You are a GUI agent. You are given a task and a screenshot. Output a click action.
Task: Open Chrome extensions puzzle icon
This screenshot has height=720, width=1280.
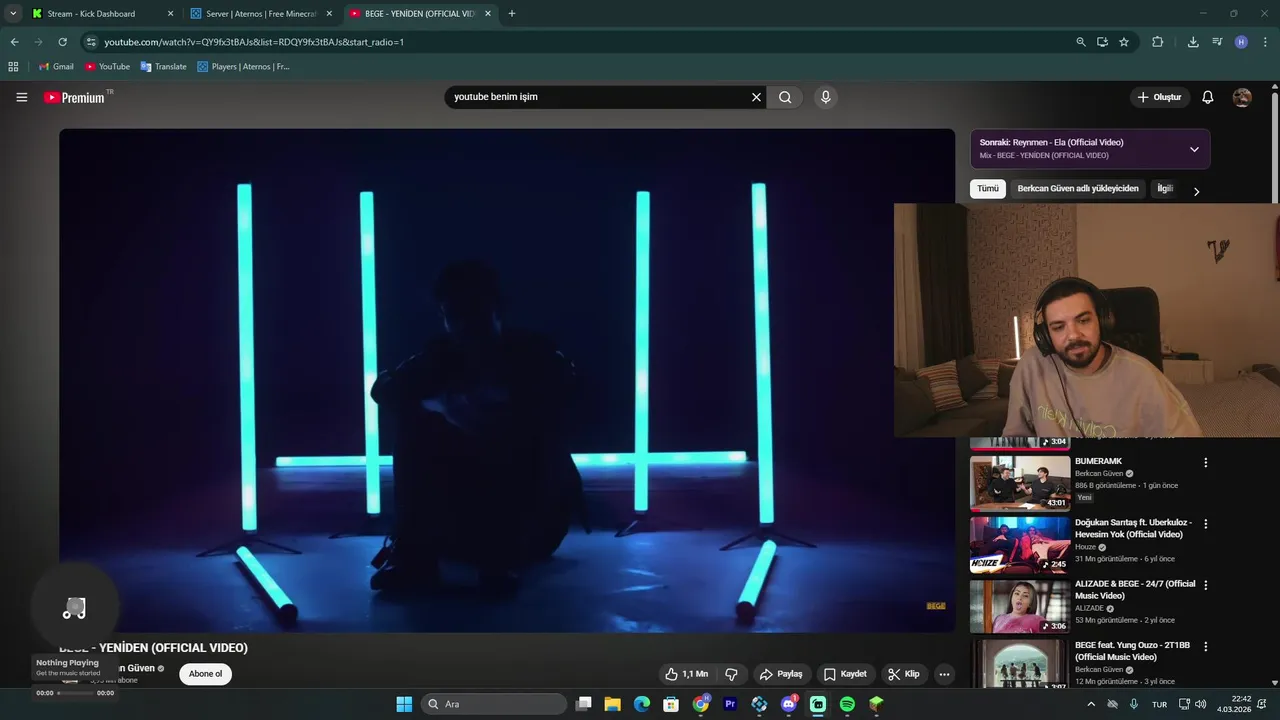[x=1158, y=42]
